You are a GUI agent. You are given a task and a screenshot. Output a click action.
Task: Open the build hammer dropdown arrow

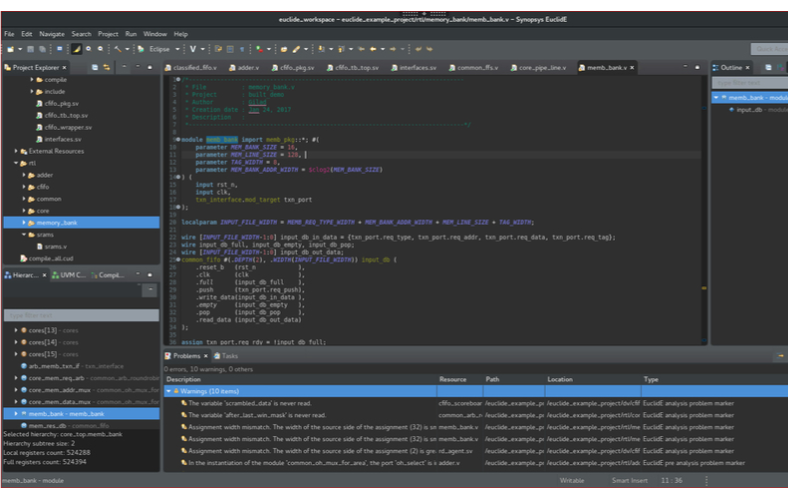point(127,49)
